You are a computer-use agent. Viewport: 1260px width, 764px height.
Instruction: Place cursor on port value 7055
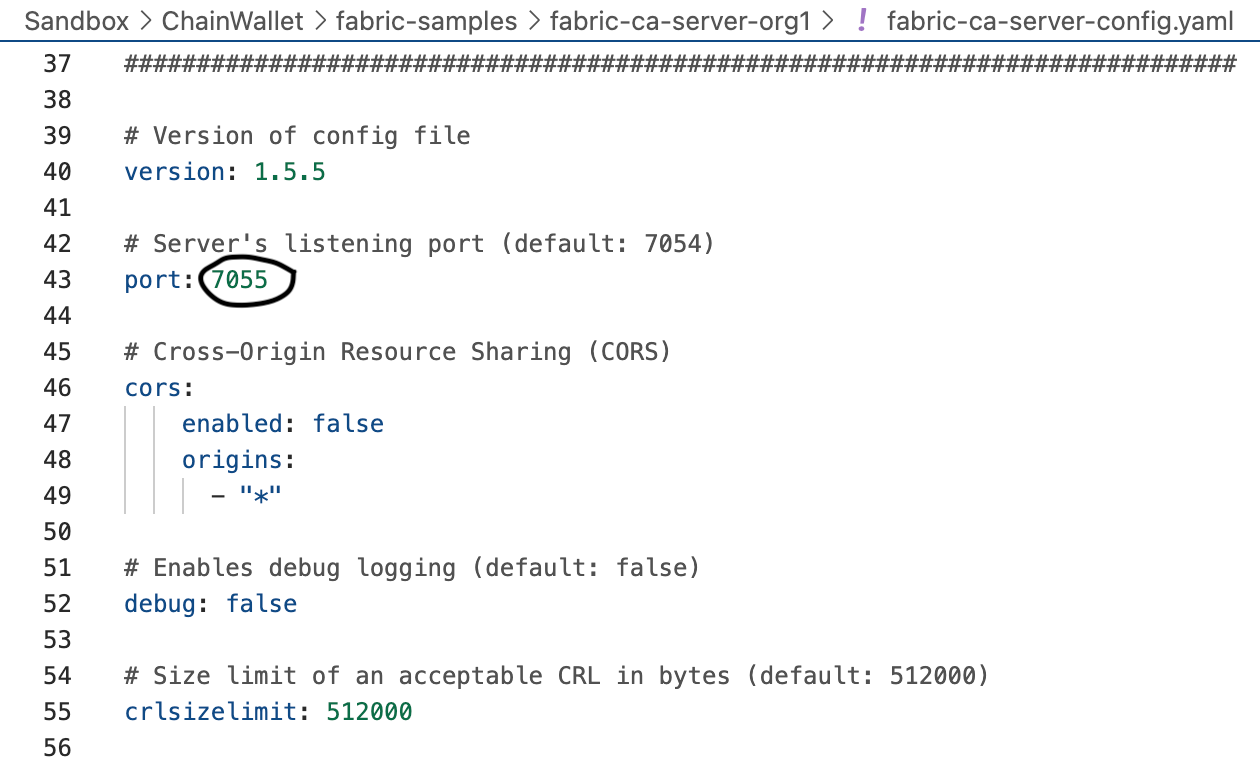pyautogui.click(x=240, y=280)
